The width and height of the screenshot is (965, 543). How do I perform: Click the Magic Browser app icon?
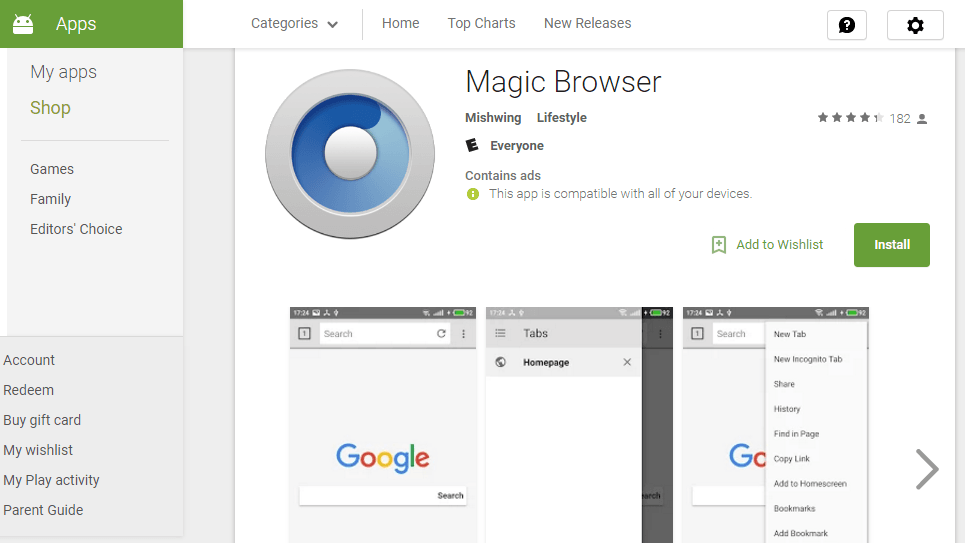tap(350, 154)
